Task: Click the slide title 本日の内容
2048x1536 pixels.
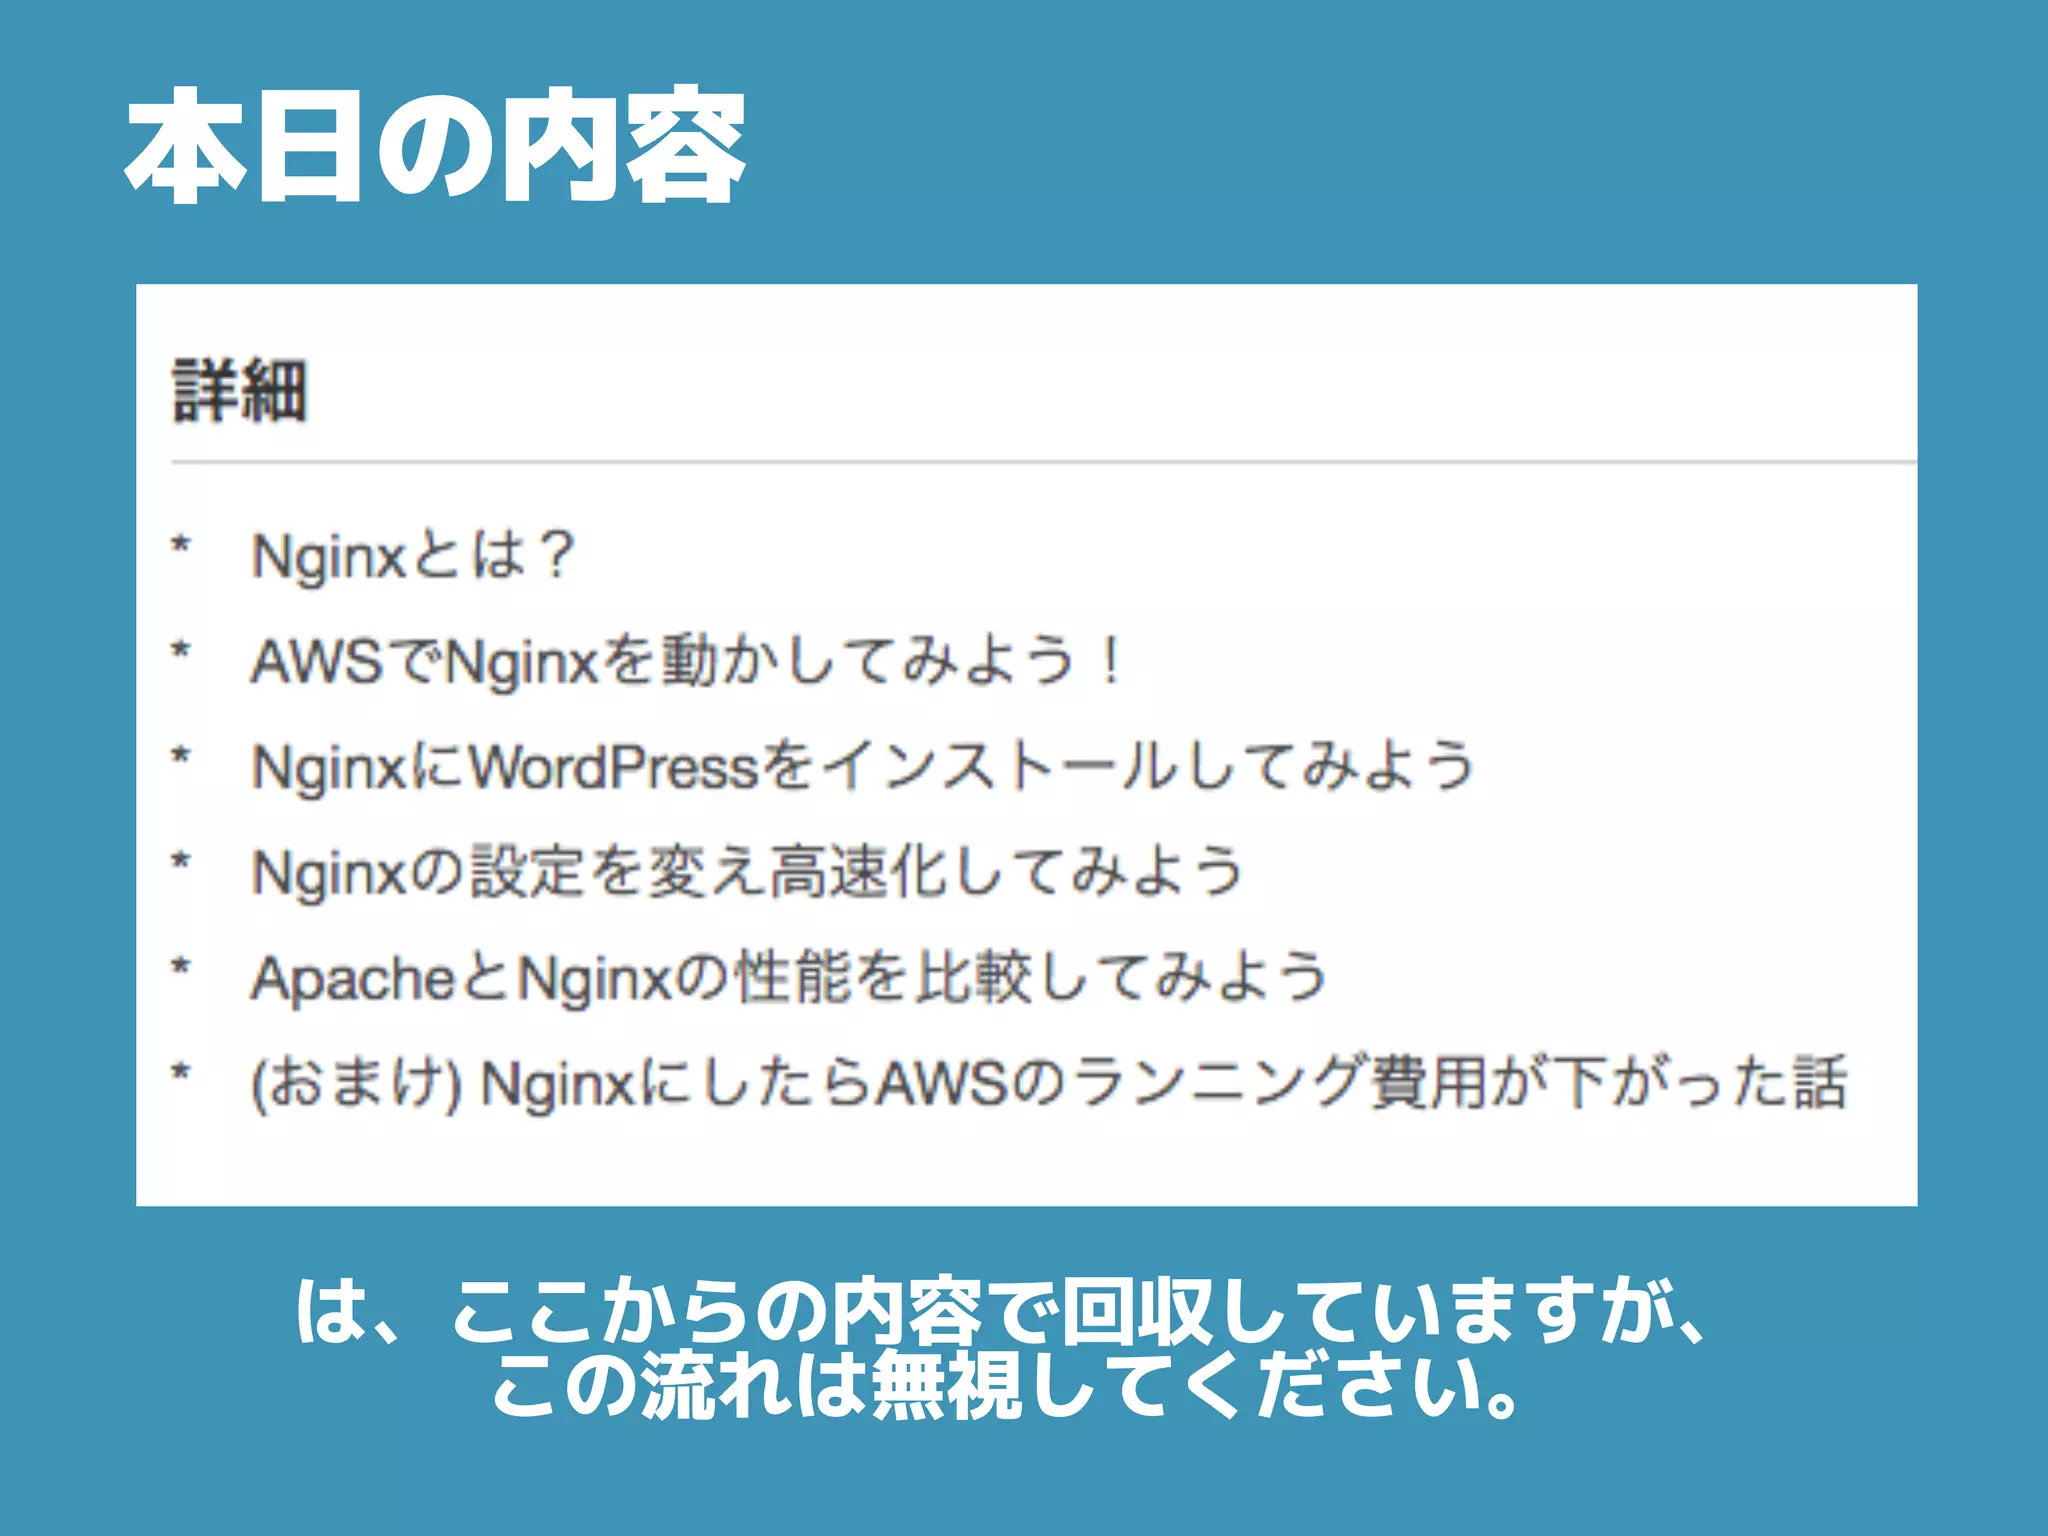Action: (435, 146)
